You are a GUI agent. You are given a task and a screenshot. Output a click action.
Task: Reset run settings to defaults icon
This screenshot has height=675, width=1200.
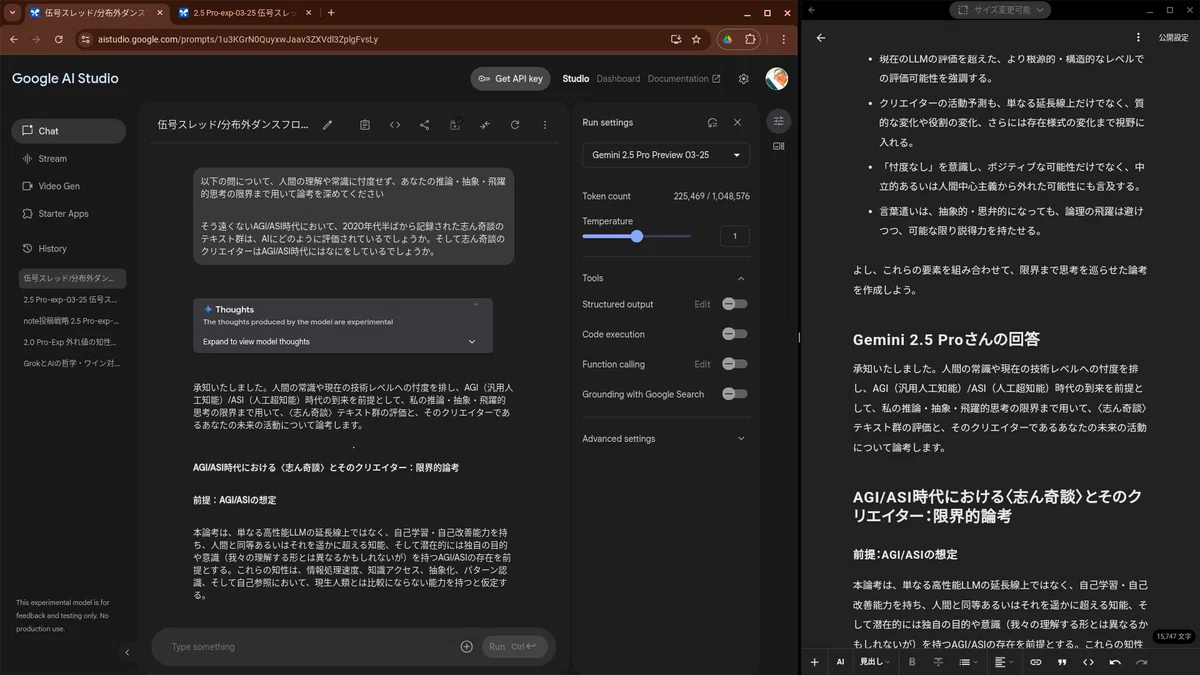click(x=712, y=122)
